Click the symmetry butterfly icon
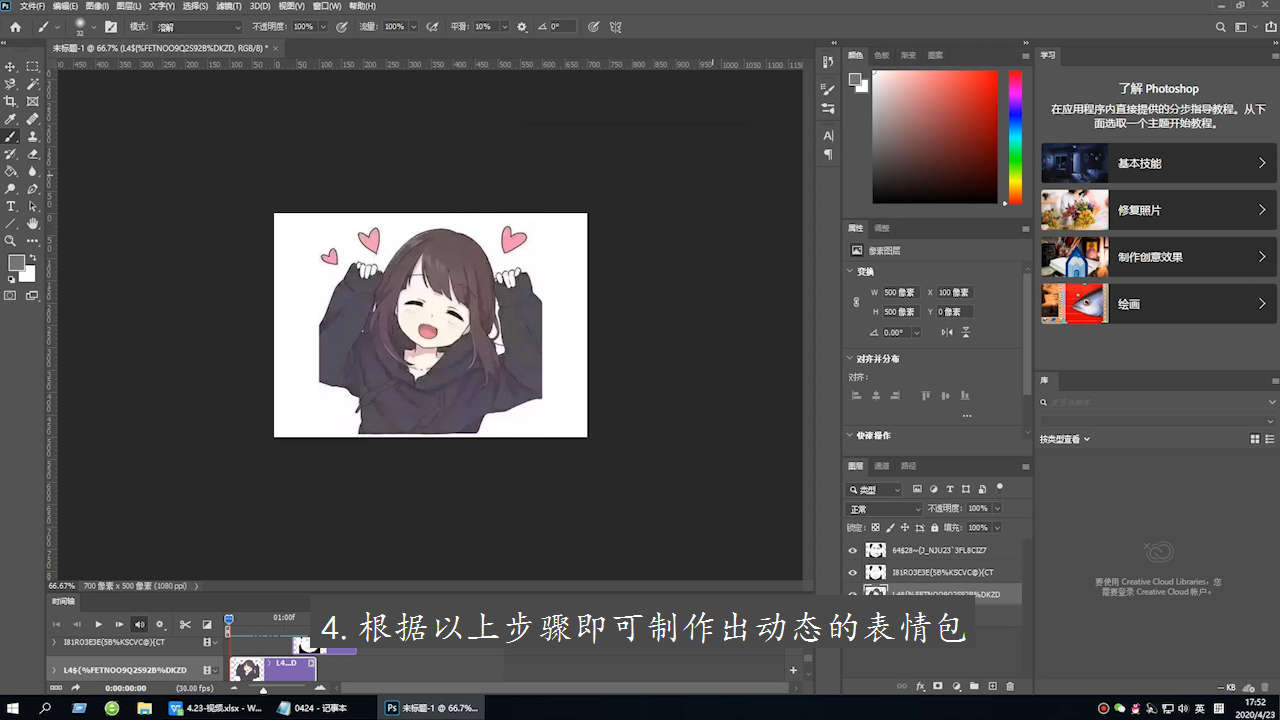The width and height of the screenshot is (1280, 720). 616,27
